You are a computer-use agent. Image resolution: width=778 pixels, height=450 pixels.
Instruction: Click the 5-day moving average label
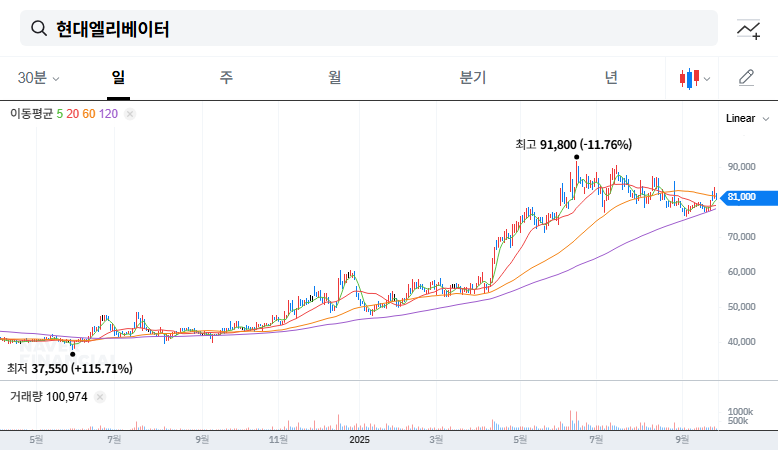(x=60, y=114)
